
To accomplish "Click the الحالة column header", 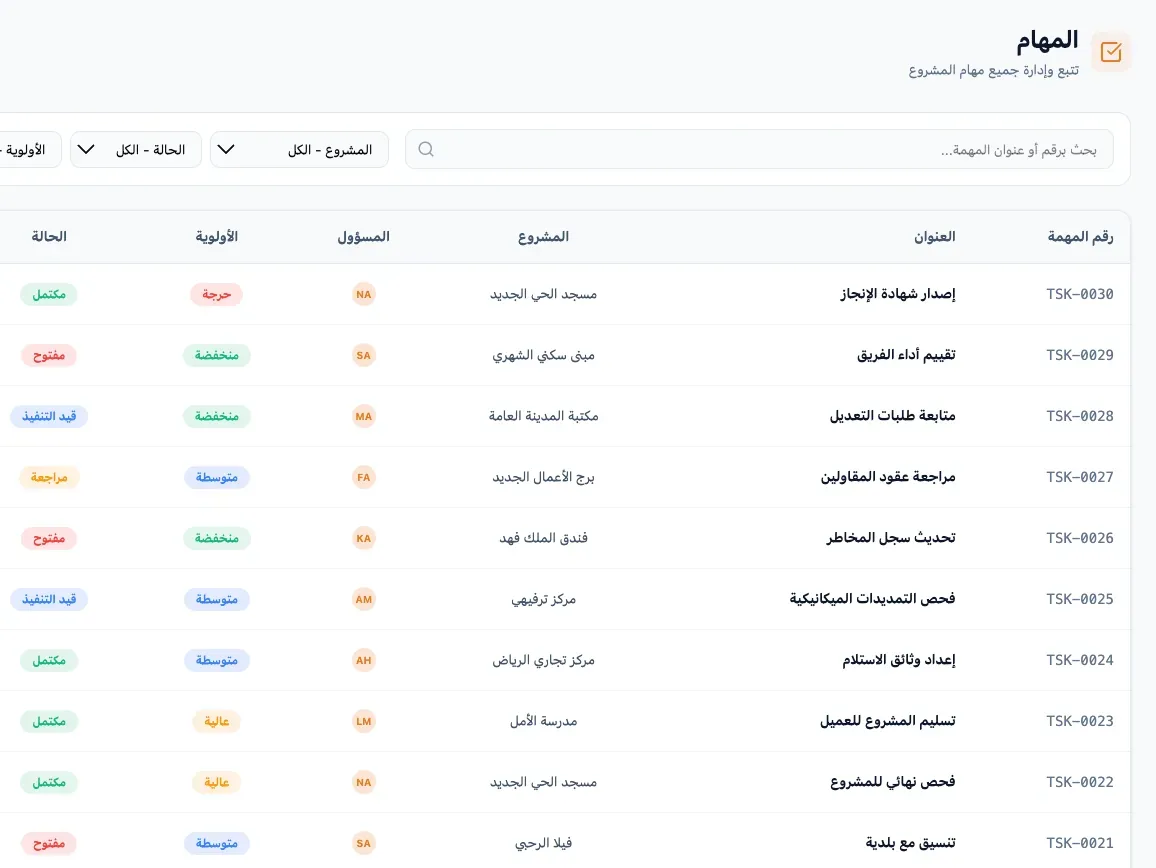I will coord(49,237).
